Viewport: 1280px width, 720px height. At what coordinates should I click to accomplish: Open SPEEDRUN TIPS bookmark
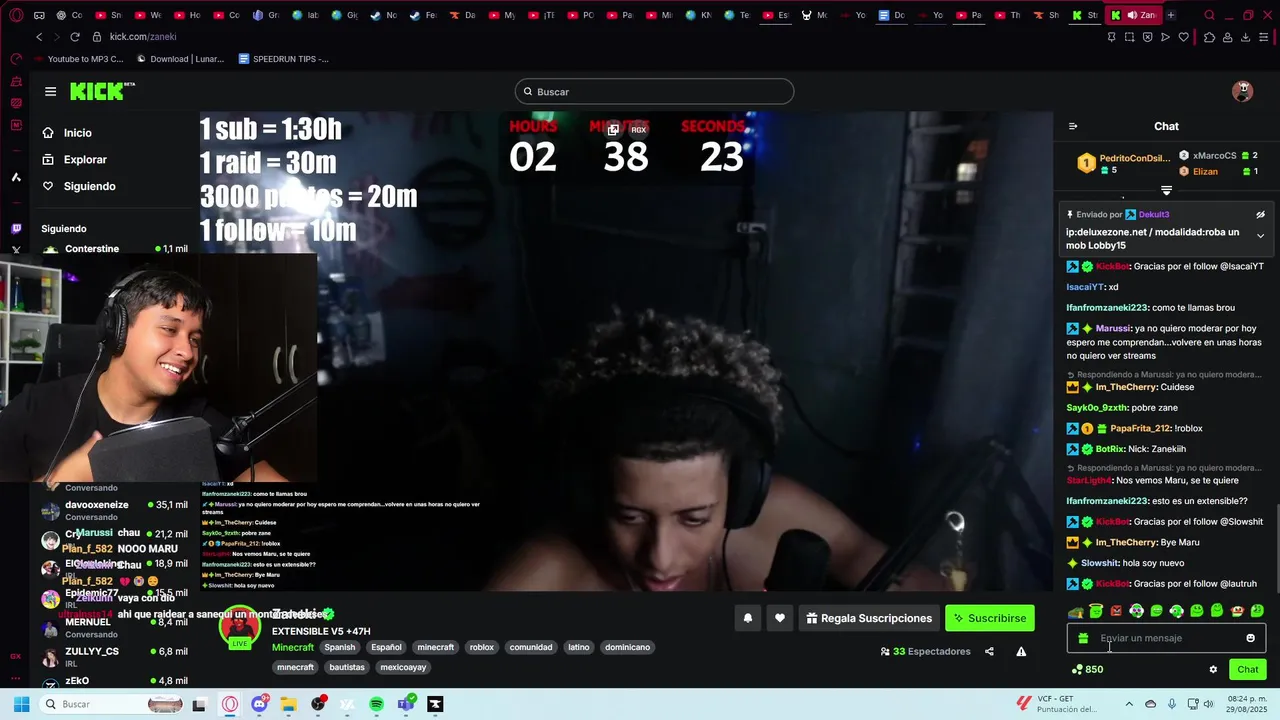[284, 59]
